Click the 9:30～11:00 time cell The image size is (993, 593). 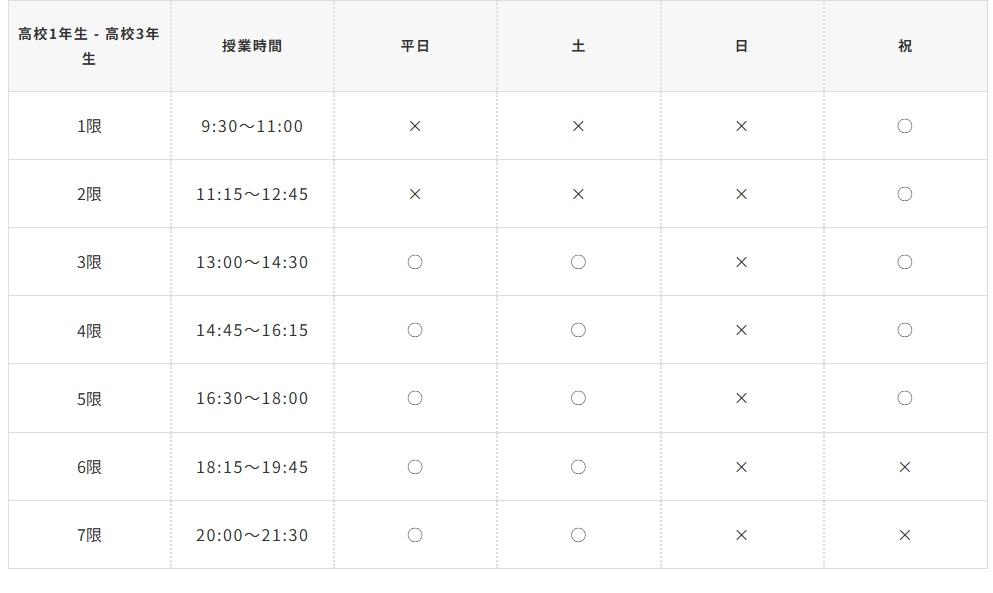tap(252, 126)
